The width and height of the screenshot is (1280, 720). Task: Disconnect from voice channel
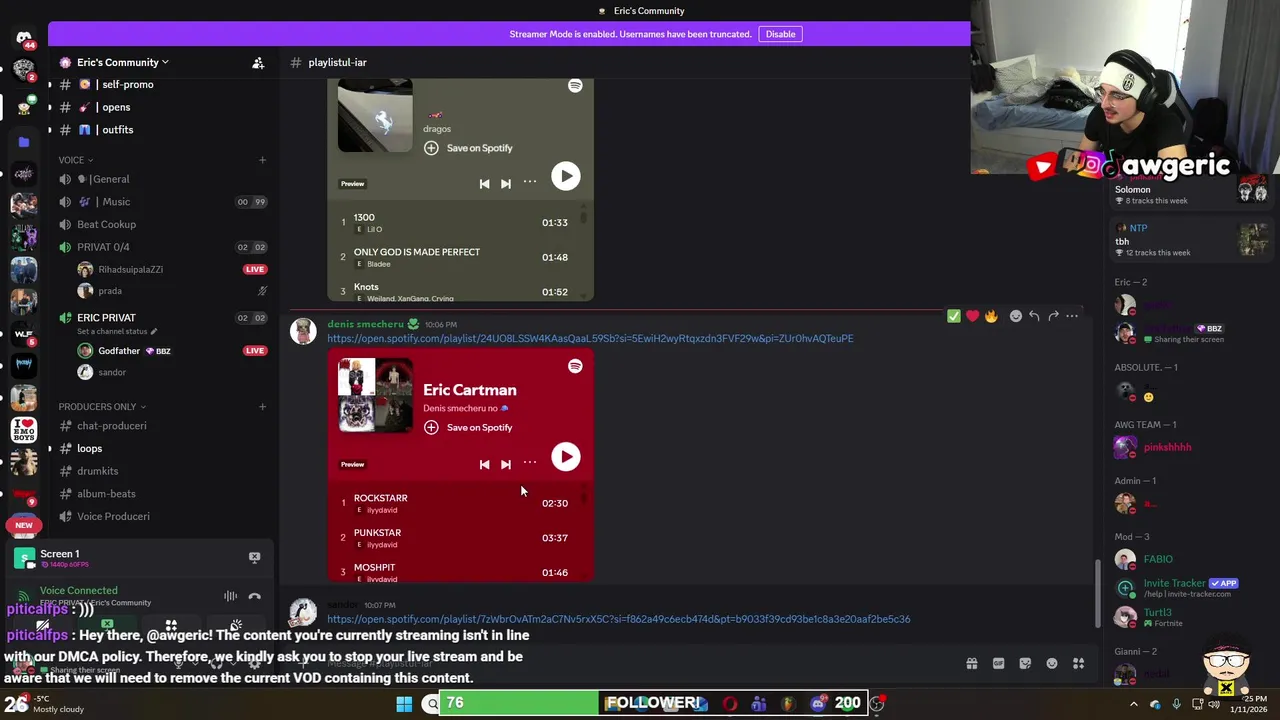254,597
